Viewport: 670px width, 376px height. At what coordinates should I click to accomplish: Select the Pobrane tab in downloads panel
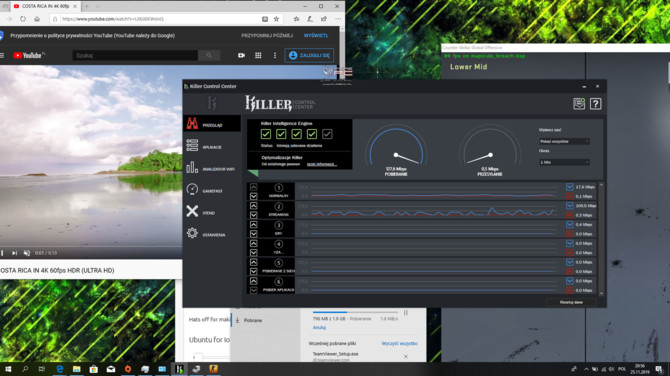[x=266, y=320]
